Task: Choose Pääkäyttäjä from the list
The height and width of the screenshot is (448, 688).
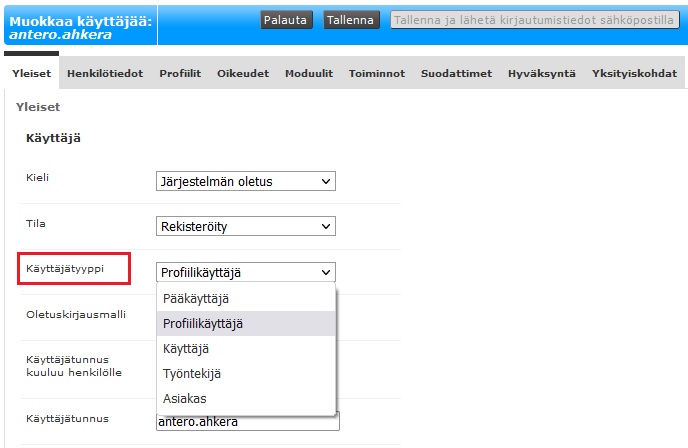Action: coord(197,298)
